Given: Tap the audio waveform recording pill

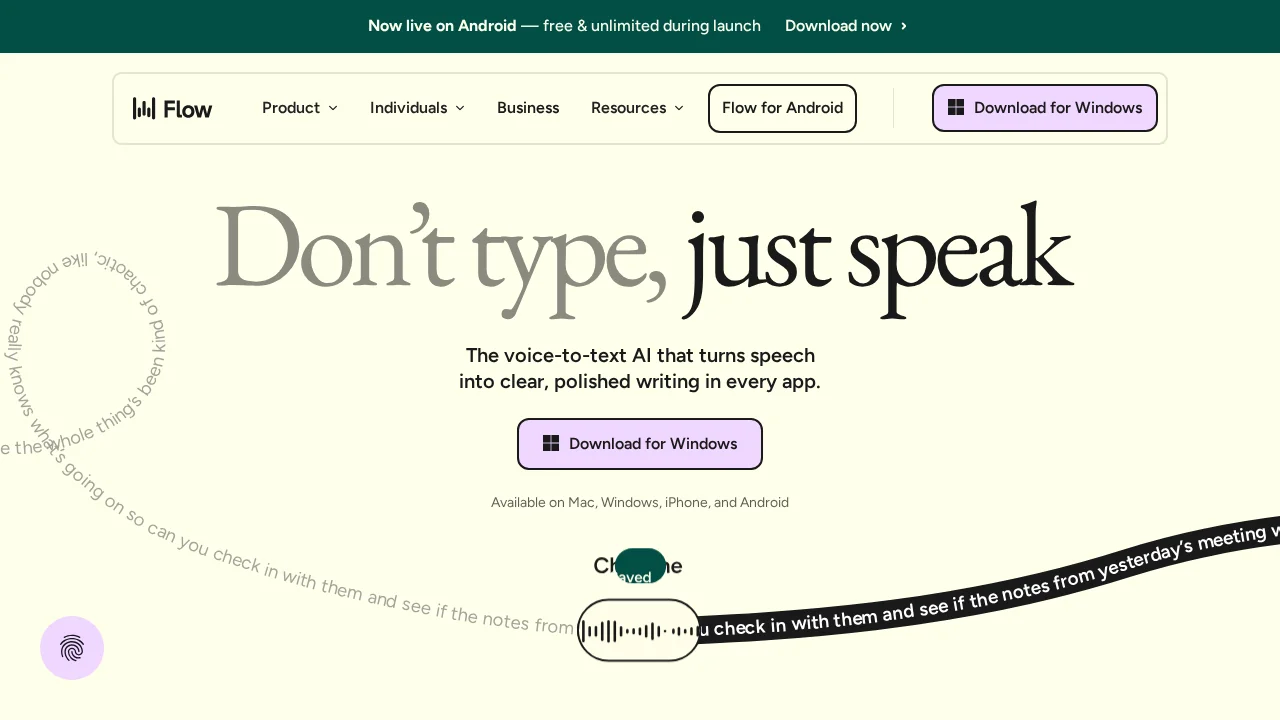Looking at the screenshot, I should point(639,630).
